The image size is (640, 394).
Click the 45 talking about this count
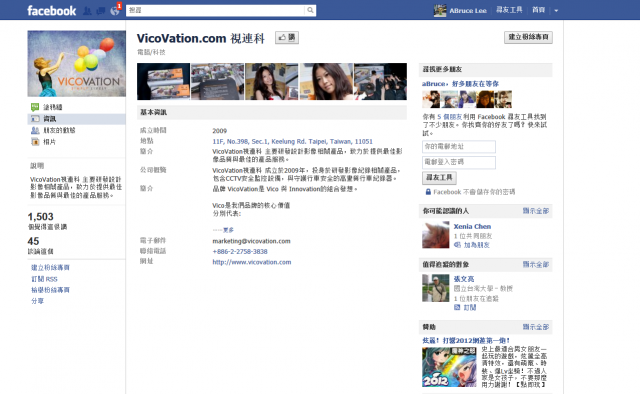33,241
